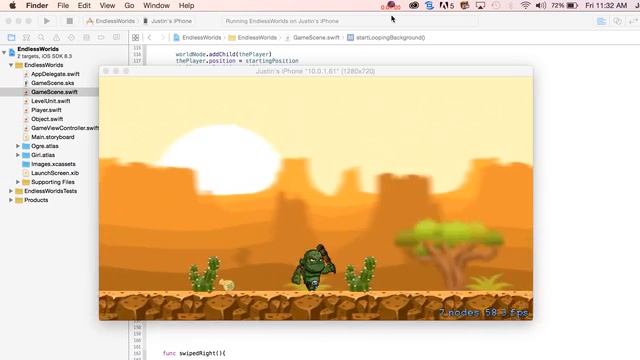Expand the Ogre.atlas folder
This screenshot has width=640, height=360.
18,146
